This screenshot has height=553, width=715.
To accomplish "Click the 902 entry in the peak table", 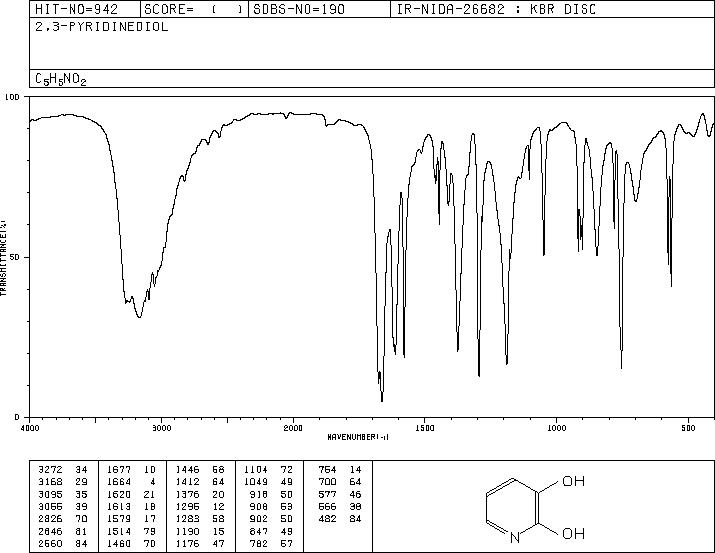I will [x=259, y=519].
